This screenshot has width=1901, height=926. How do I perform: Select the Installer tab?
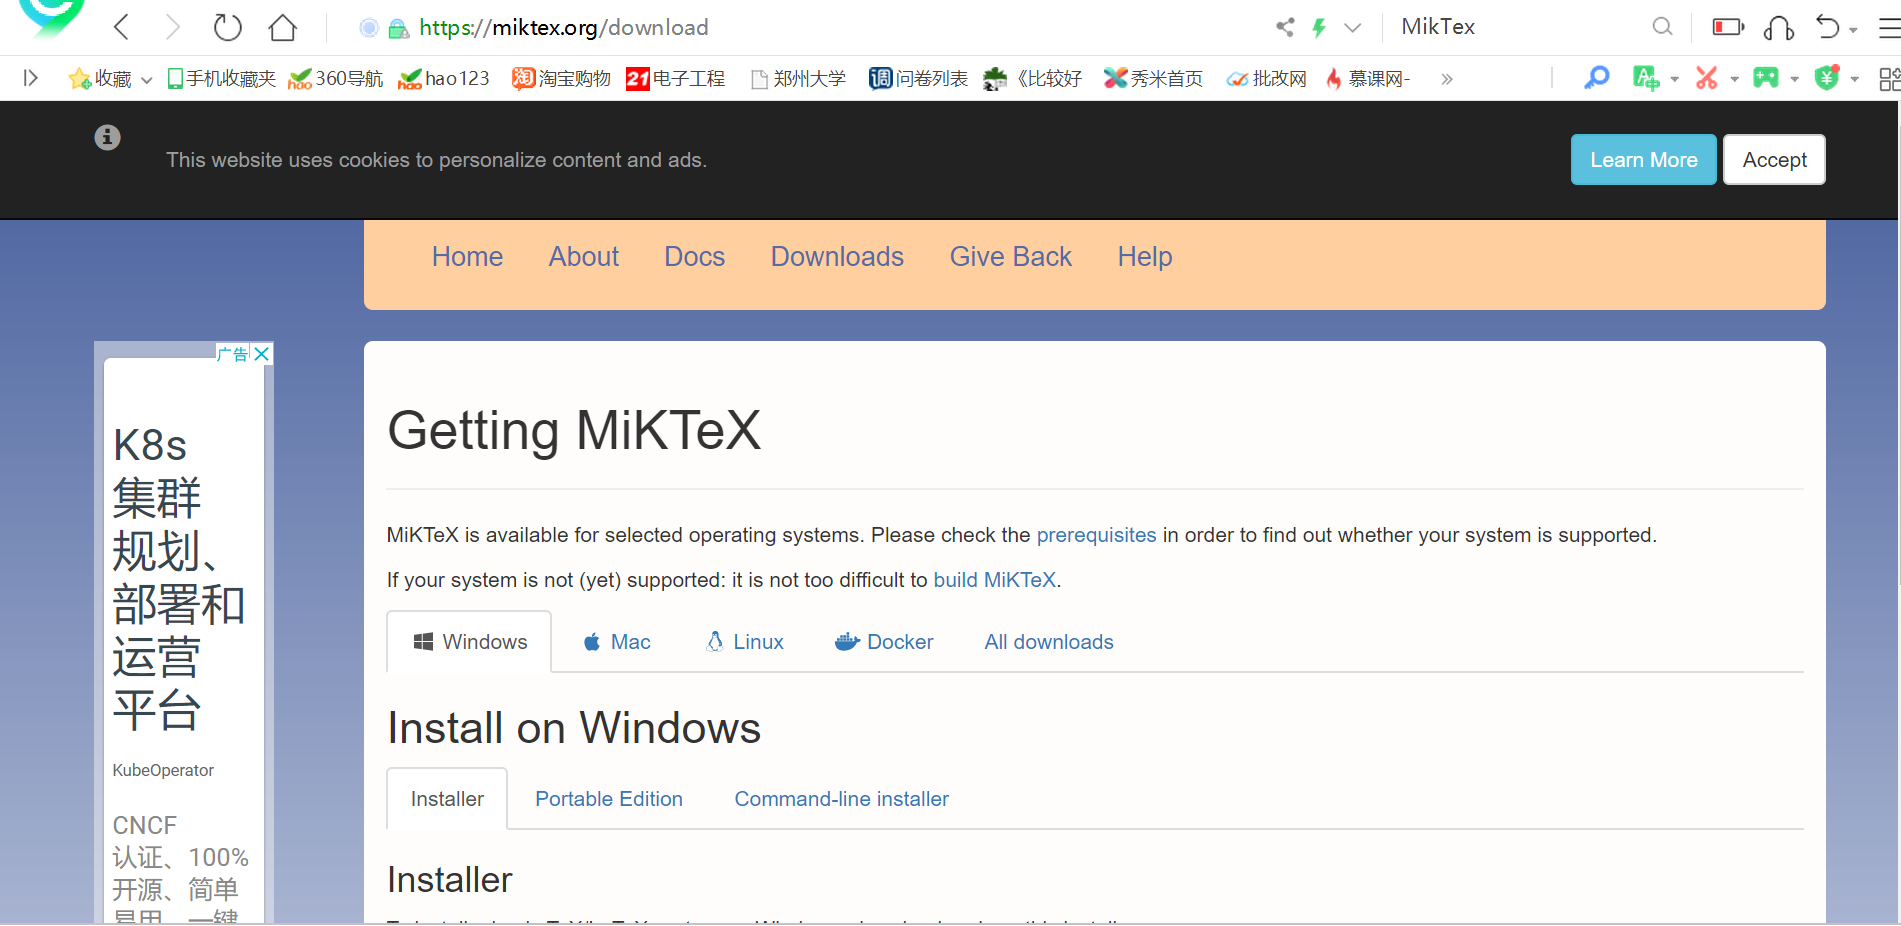[x=447, y=799]
